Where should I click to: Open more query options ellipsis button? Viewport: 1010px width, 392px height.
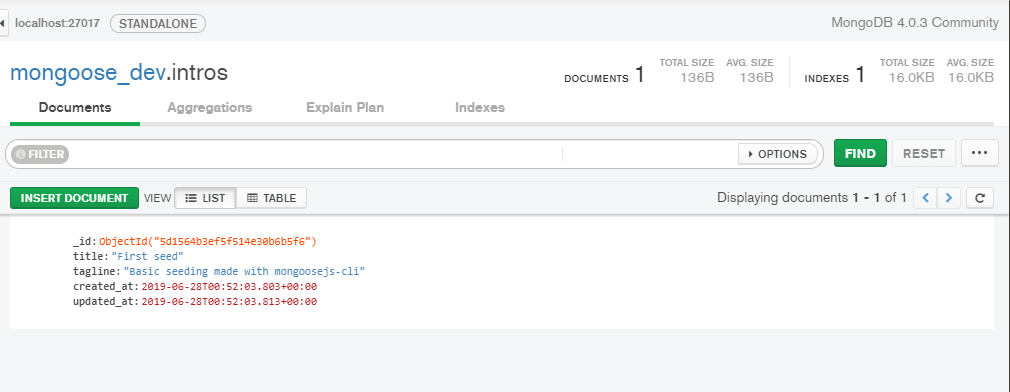click(x=980, y=153)
